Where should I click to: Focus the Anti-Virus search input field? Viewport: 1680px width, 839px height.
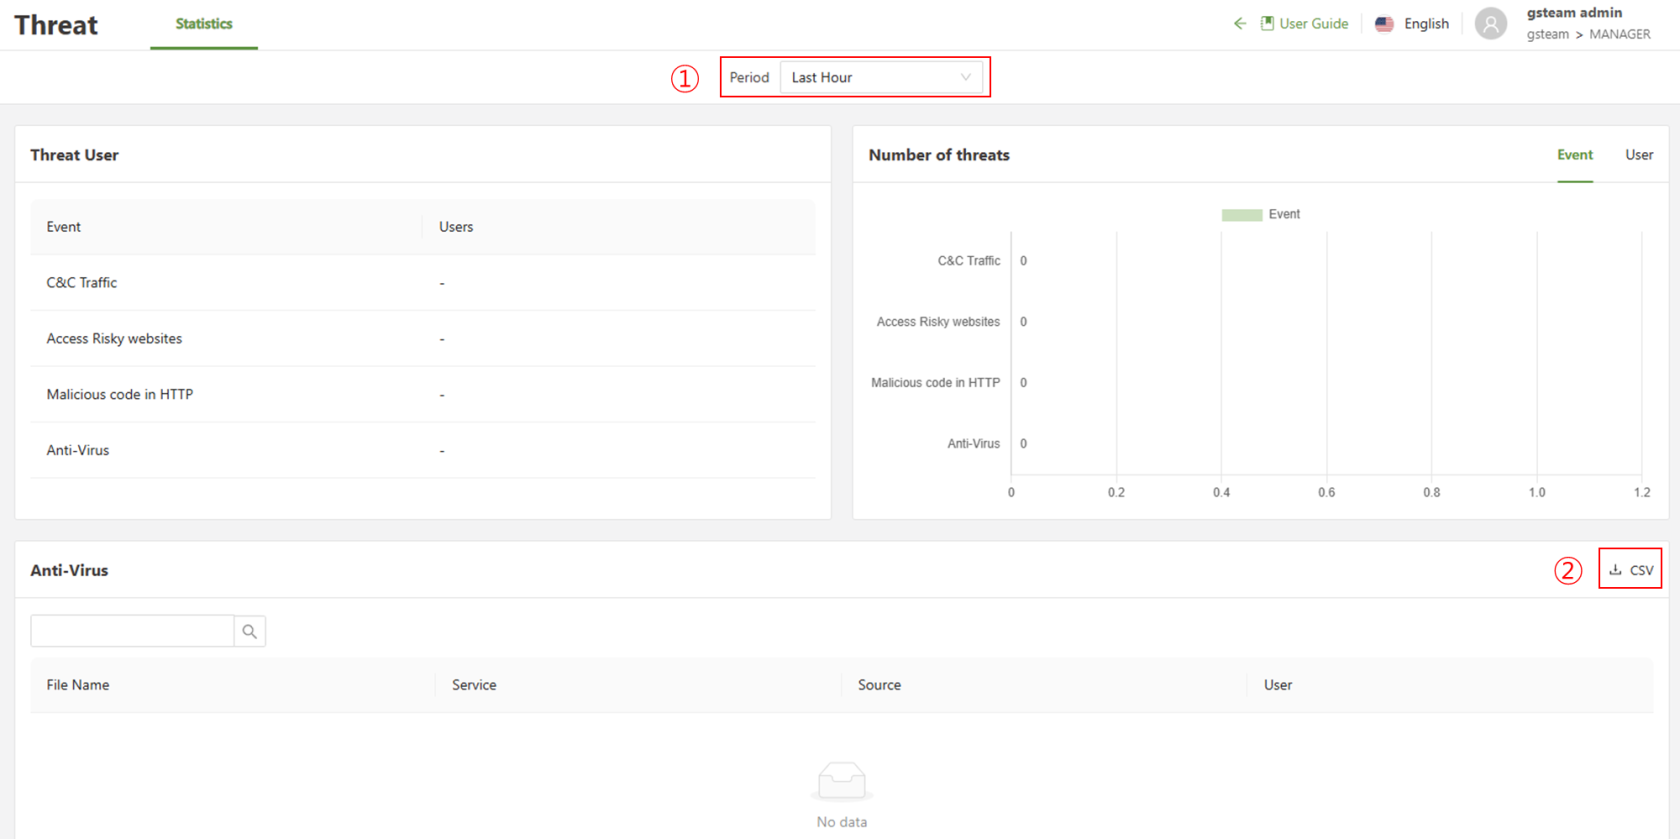pos(132,631)
